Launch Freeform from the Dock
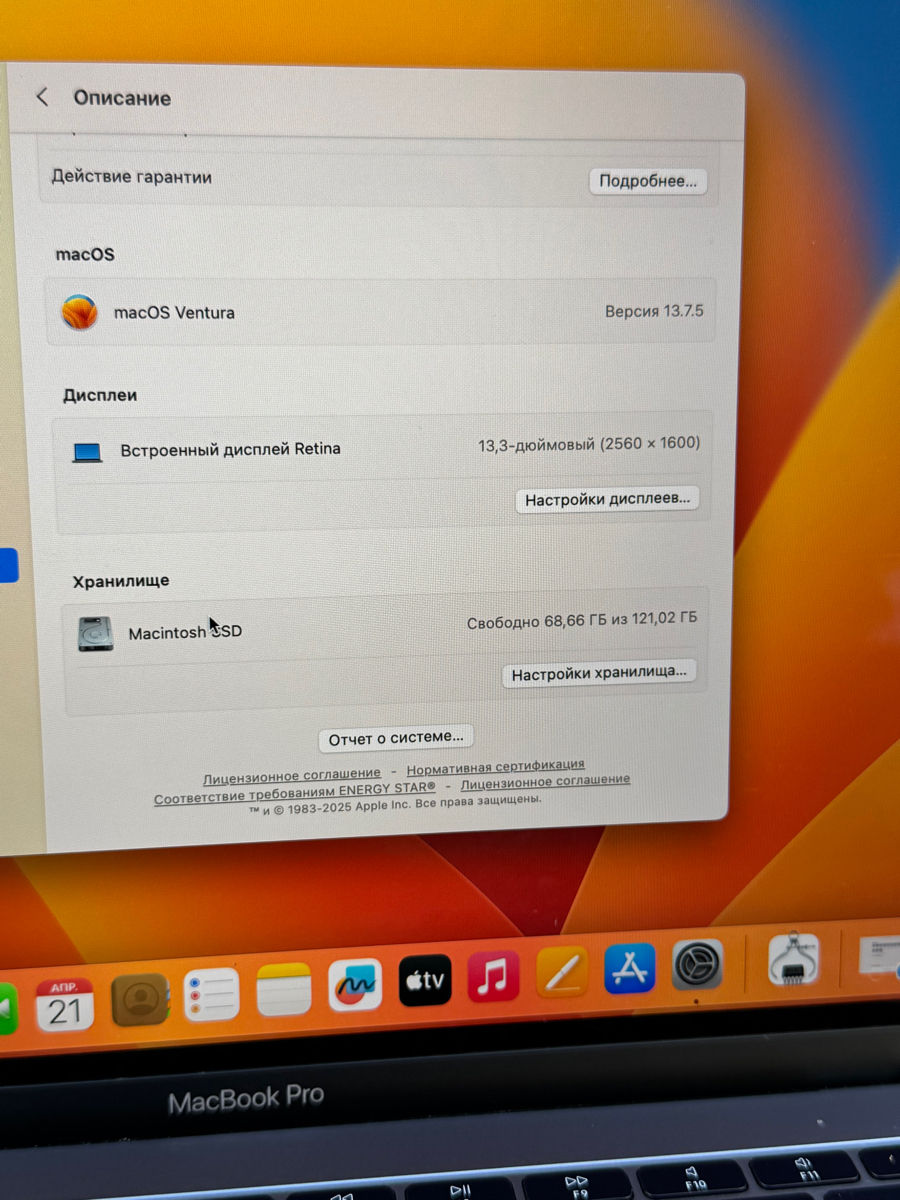 coord(355,985)
